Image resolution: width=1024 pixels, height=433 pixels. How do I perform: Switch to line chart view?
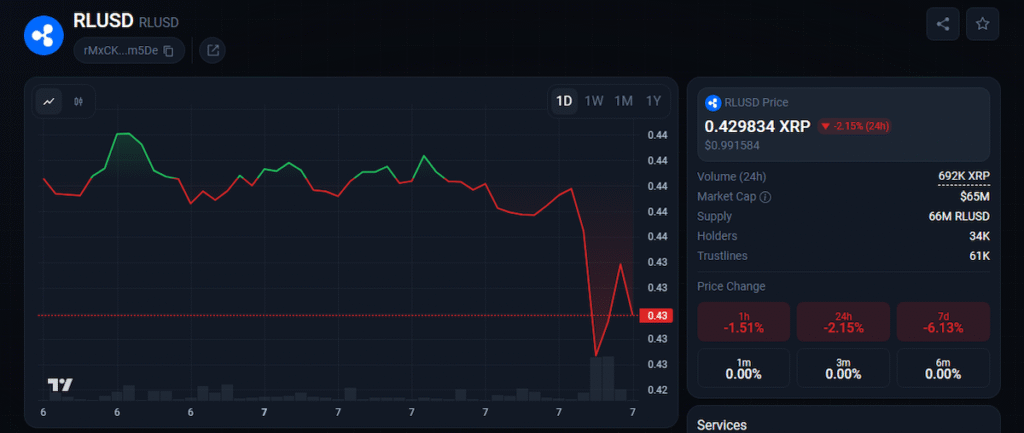(x=49, y=101)
